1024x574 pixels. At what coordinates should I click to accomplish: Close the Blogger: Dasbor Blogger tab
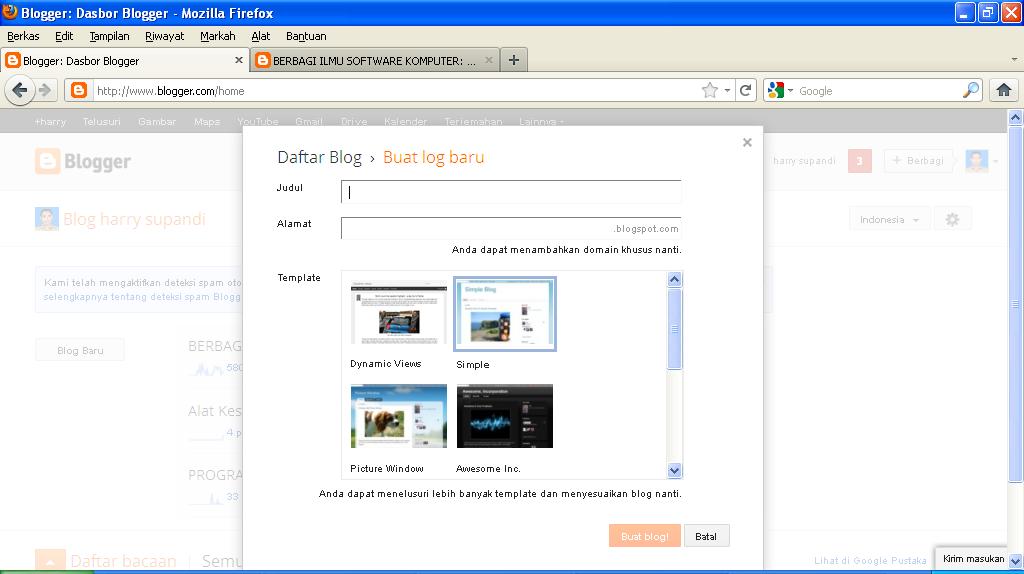pyautogui.click(x=238, y=60)
